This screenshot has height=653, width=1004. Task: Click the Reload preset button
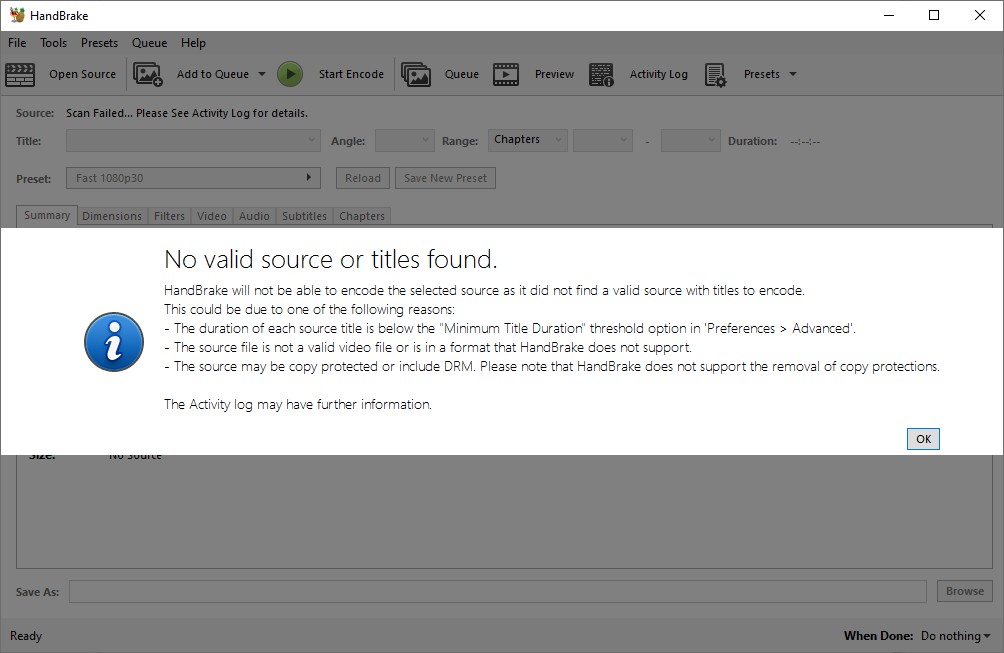click(362, 178)
